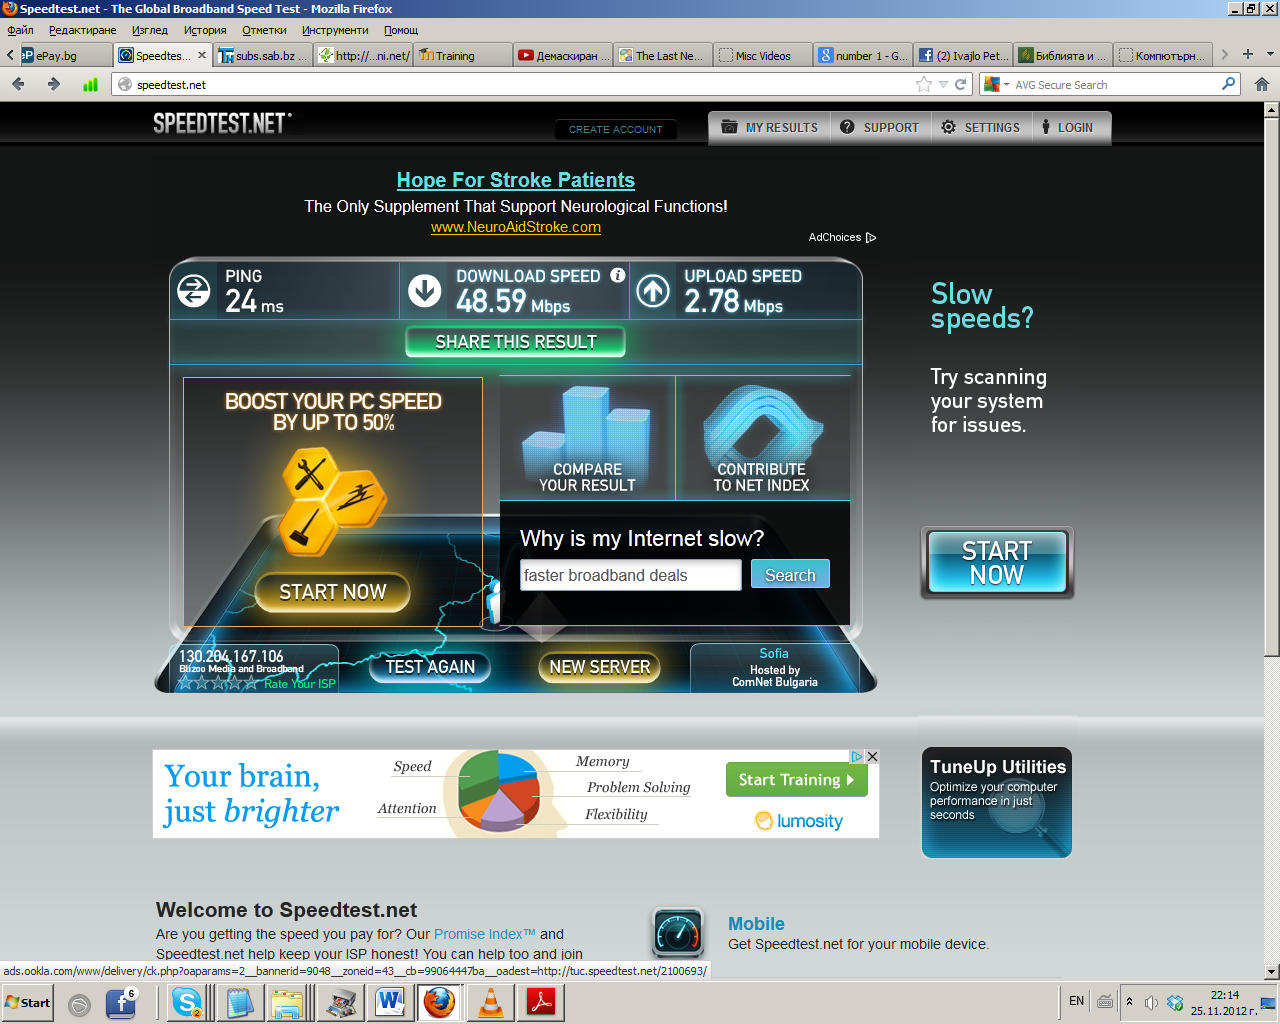This screenshot has height=1024, width=1280.
Task: Click the download speed arrow icon
Action: tap(425, 291)
